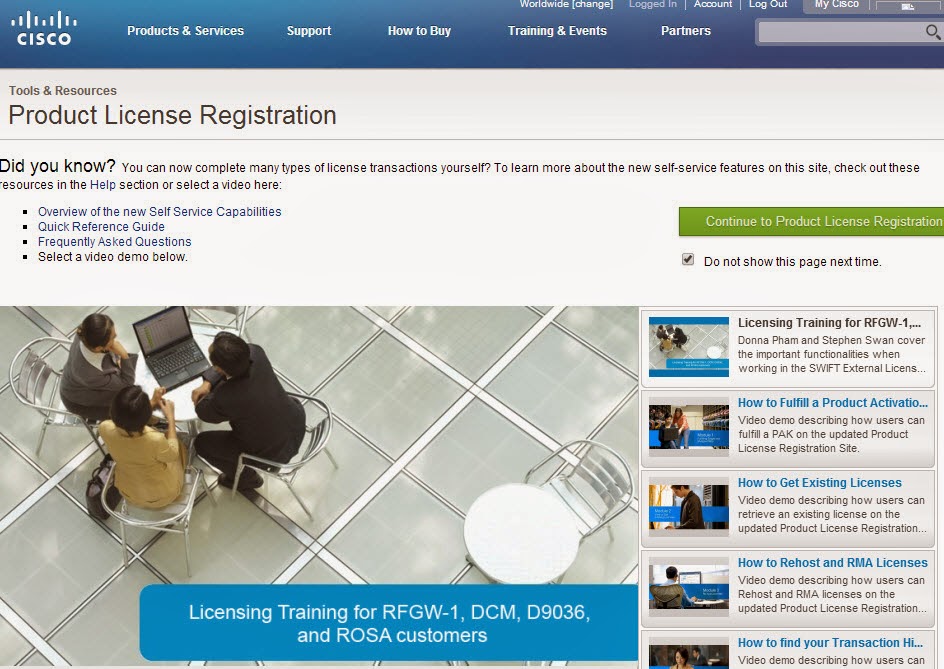Screen dimensions: 944x669
Task: Click 'fulfill a PAK on the updated Product' description
Action: pos(823,434)
